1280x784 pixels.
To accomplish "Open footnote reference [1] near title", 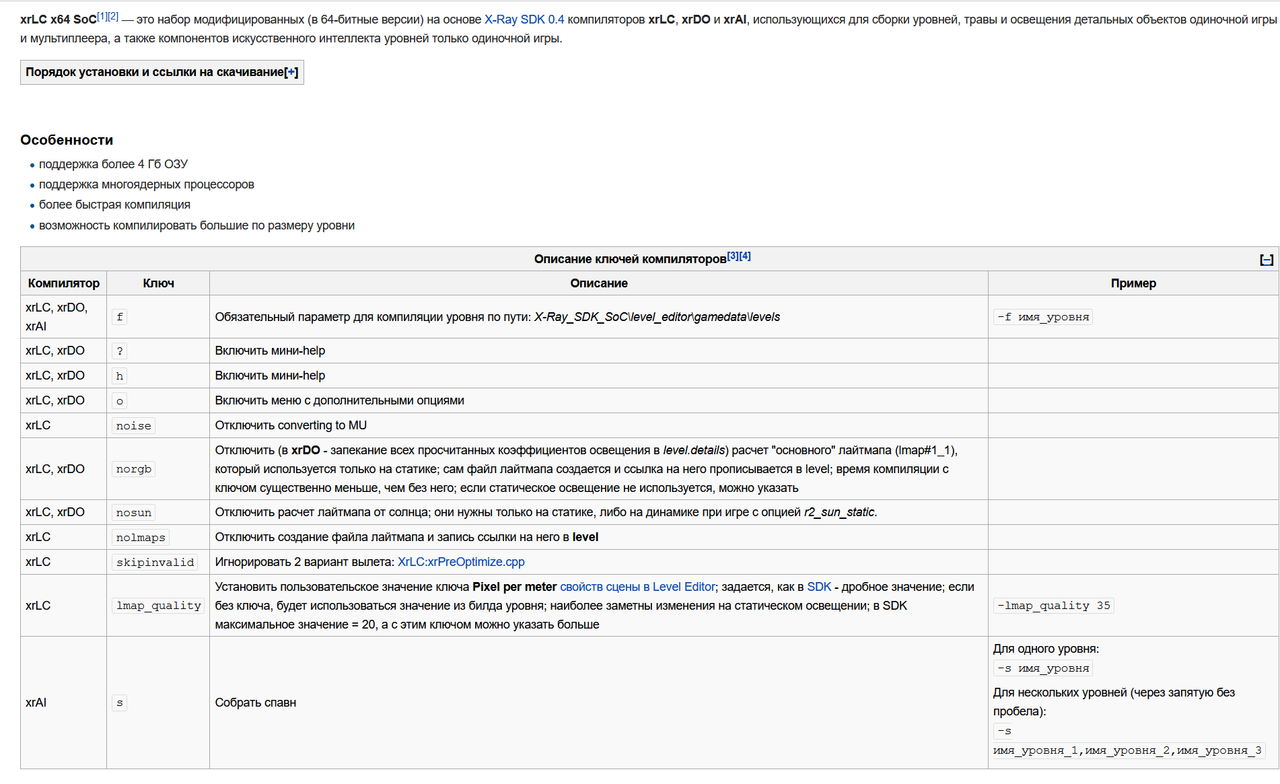I will coord(102,16).
